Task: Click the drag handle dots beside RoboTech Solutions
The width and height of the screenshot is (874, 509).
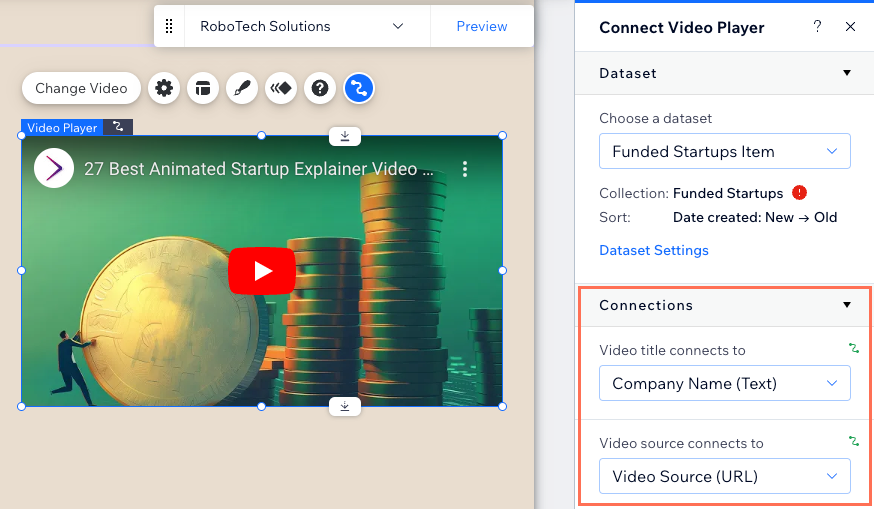Action: 169,26
